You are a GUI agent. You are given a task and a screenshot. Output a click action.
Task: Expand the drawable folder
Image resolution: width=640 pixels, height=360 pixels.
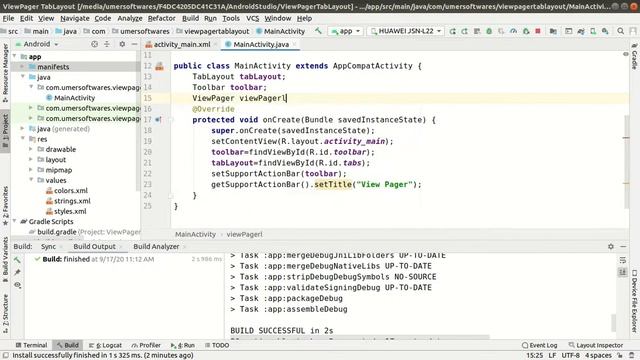click(x=31, y=149)
